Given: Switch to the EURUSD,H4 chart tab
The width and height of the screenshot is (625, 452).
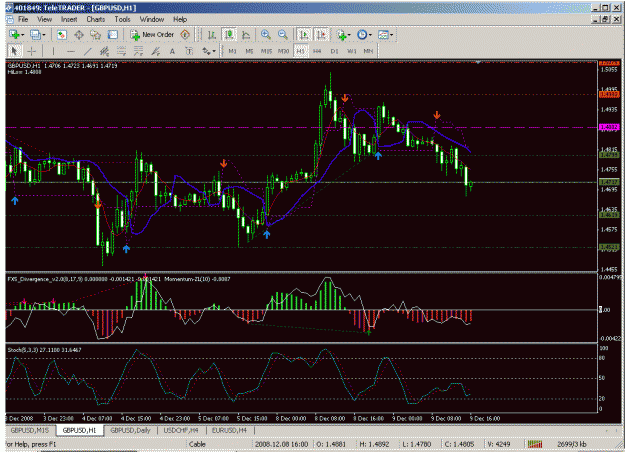Looking at the screenshot, I should click(229, 430).
